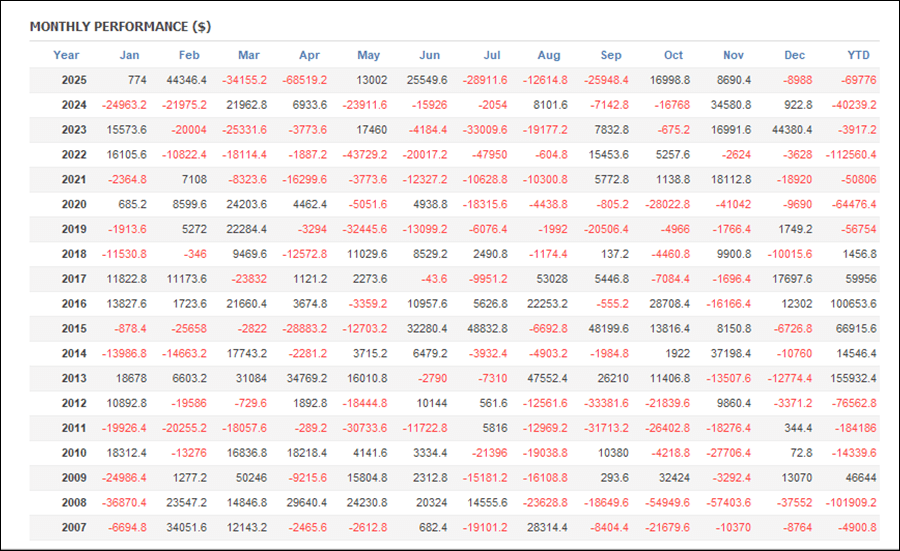Click the Jan column header

(x=129, y=55)
